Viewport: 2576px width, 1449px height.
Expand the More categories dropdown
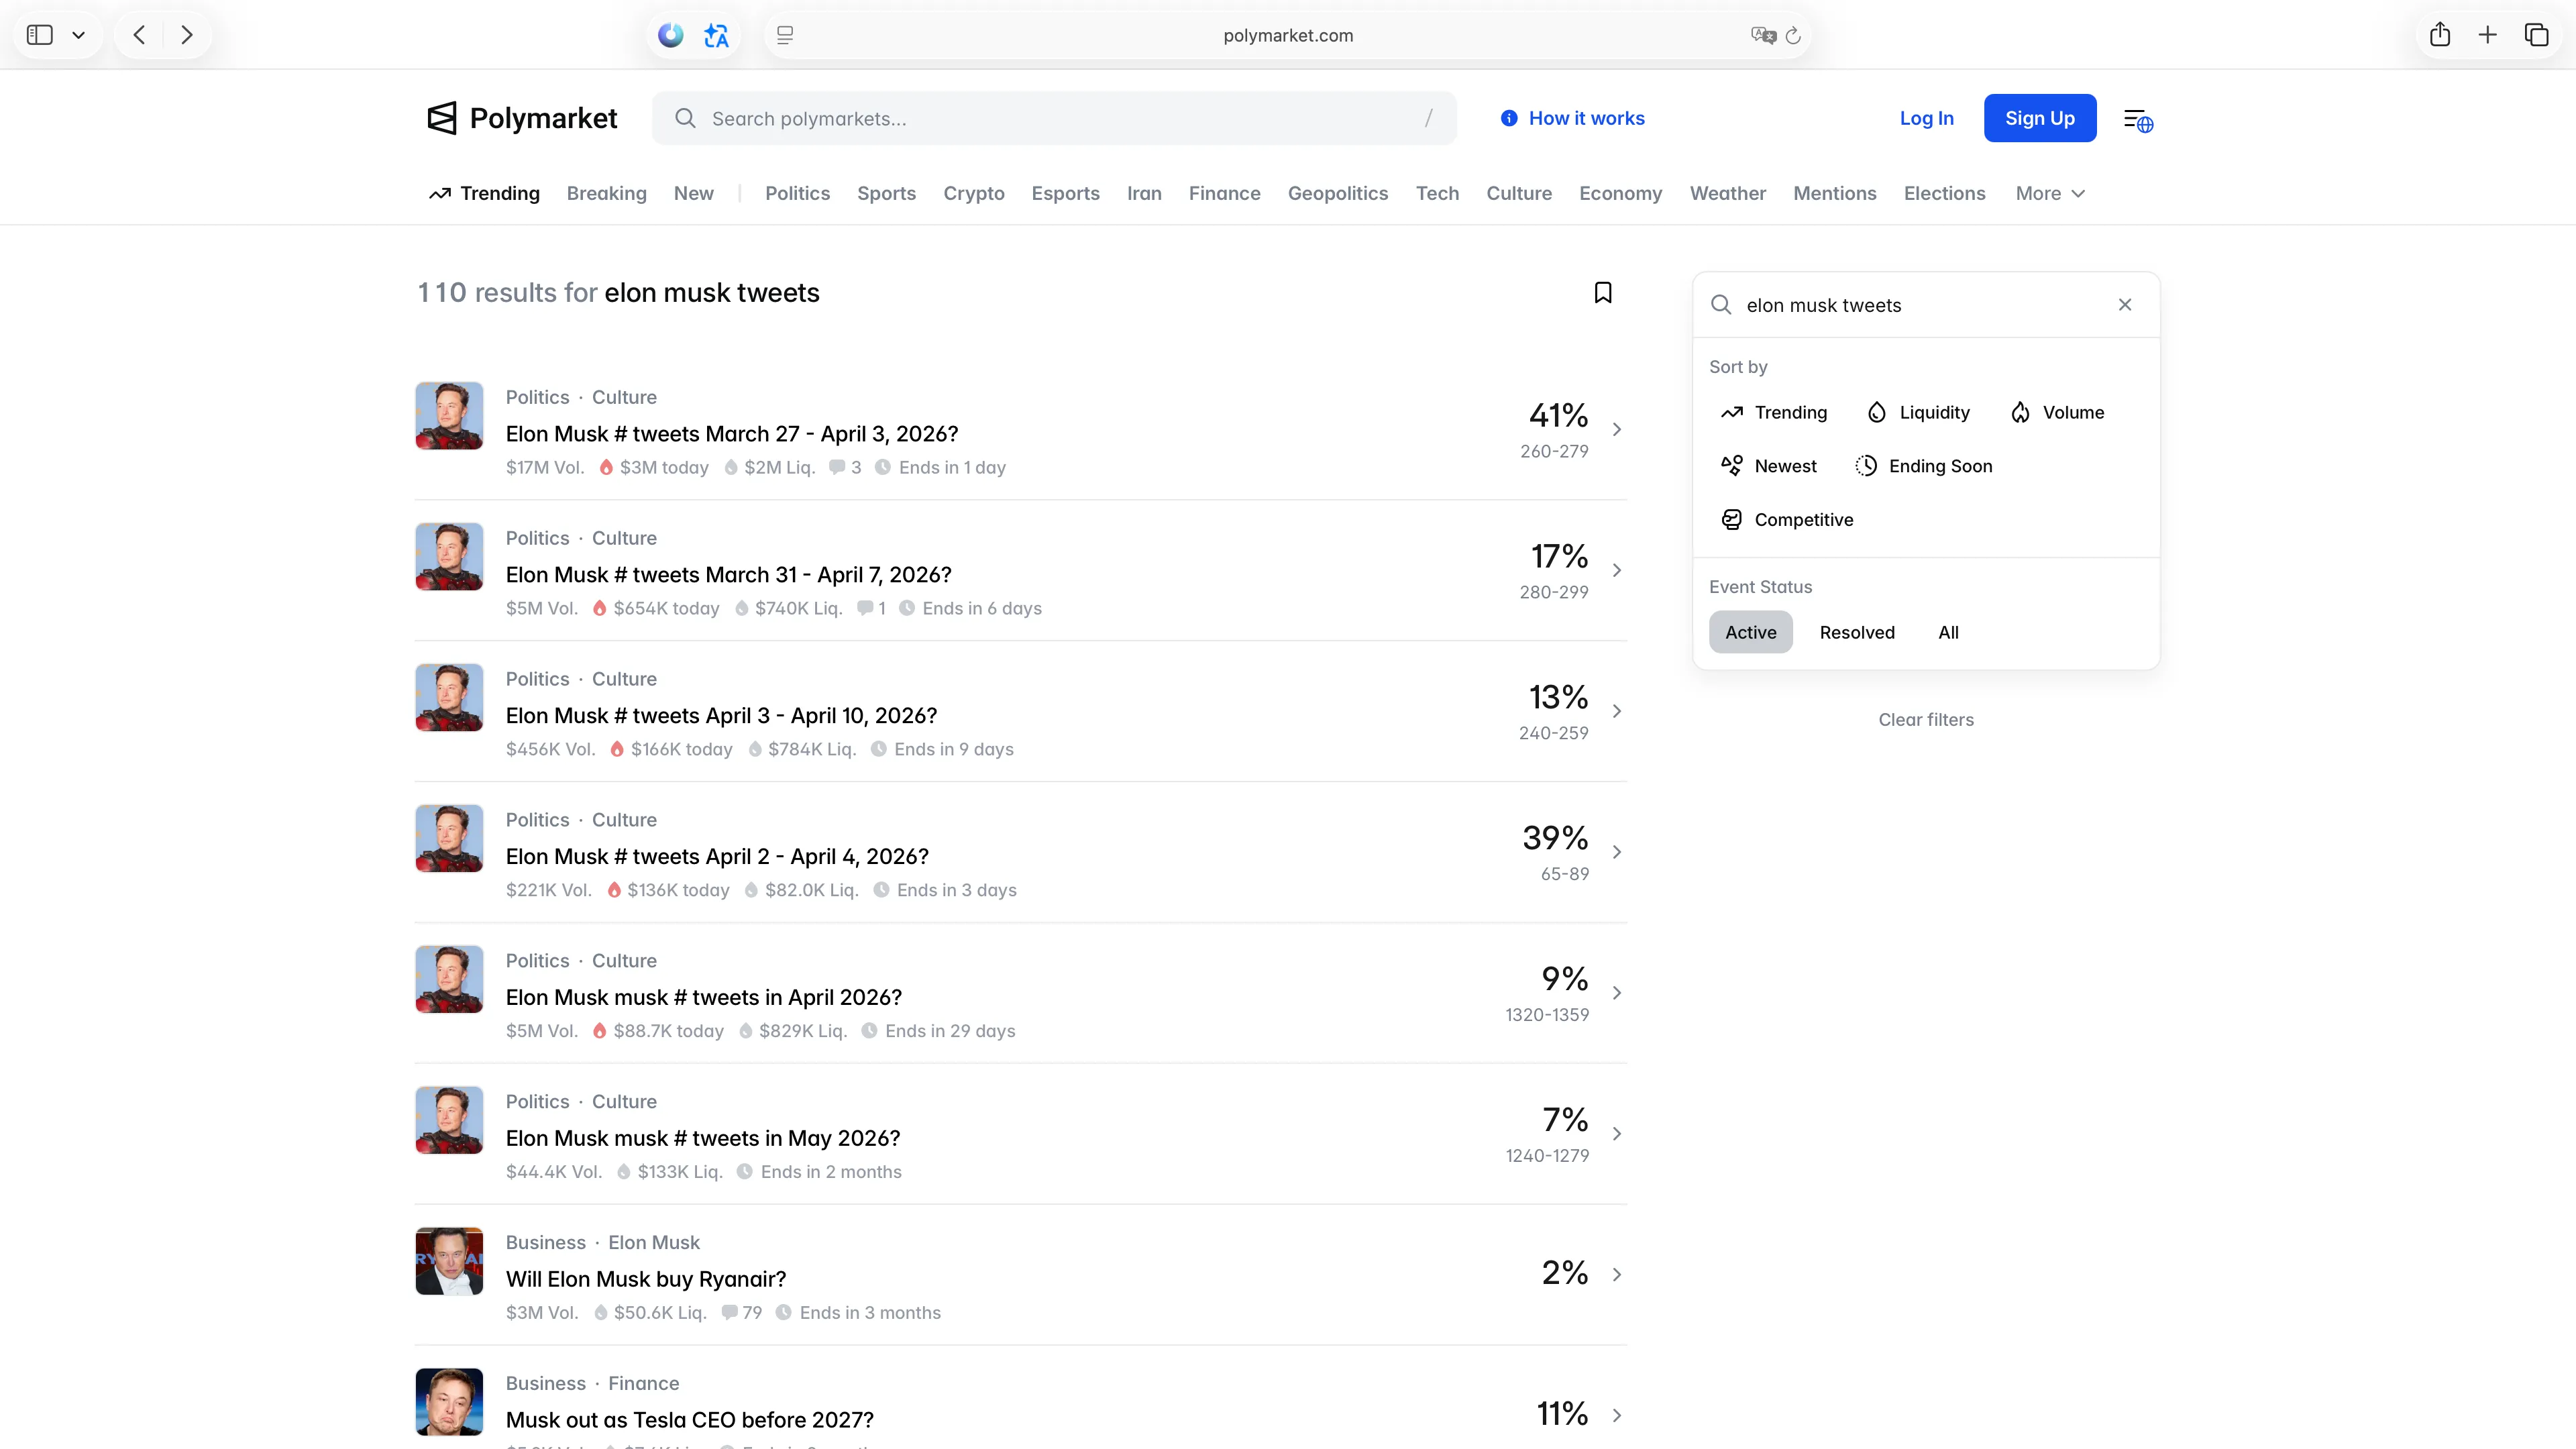point(2049,193)
